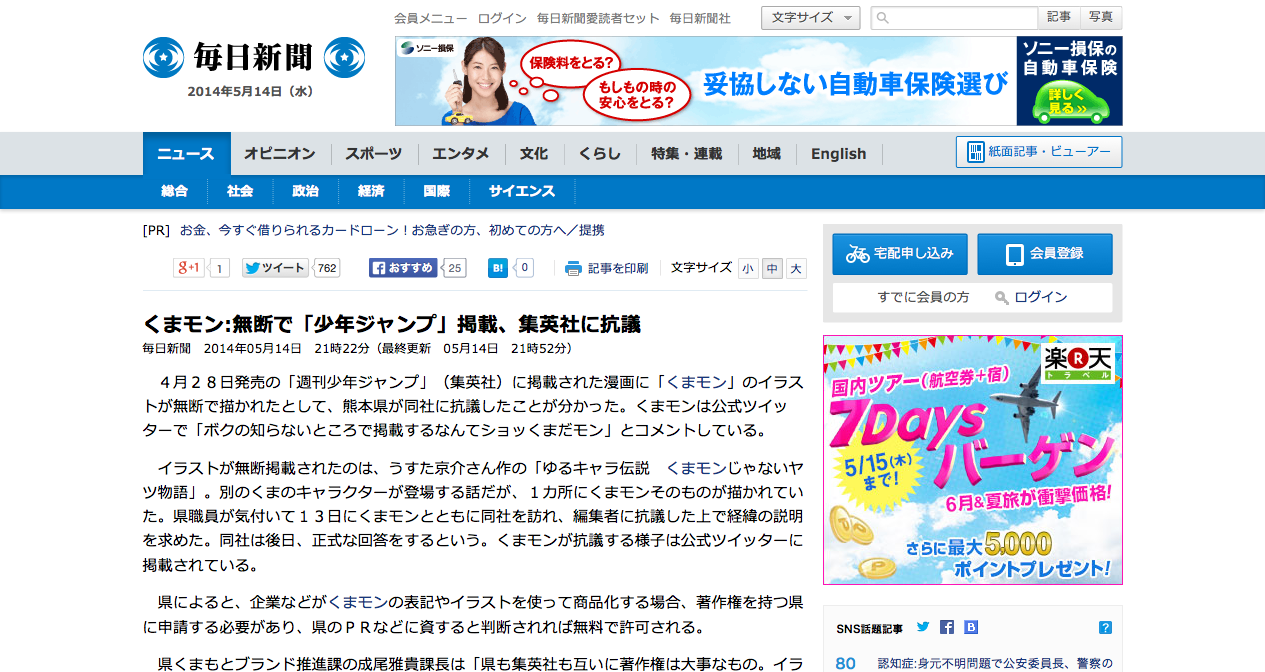The height and width of the screenshot is (672, 1265).
Task: Open the English tab
Action: point(839,153)
